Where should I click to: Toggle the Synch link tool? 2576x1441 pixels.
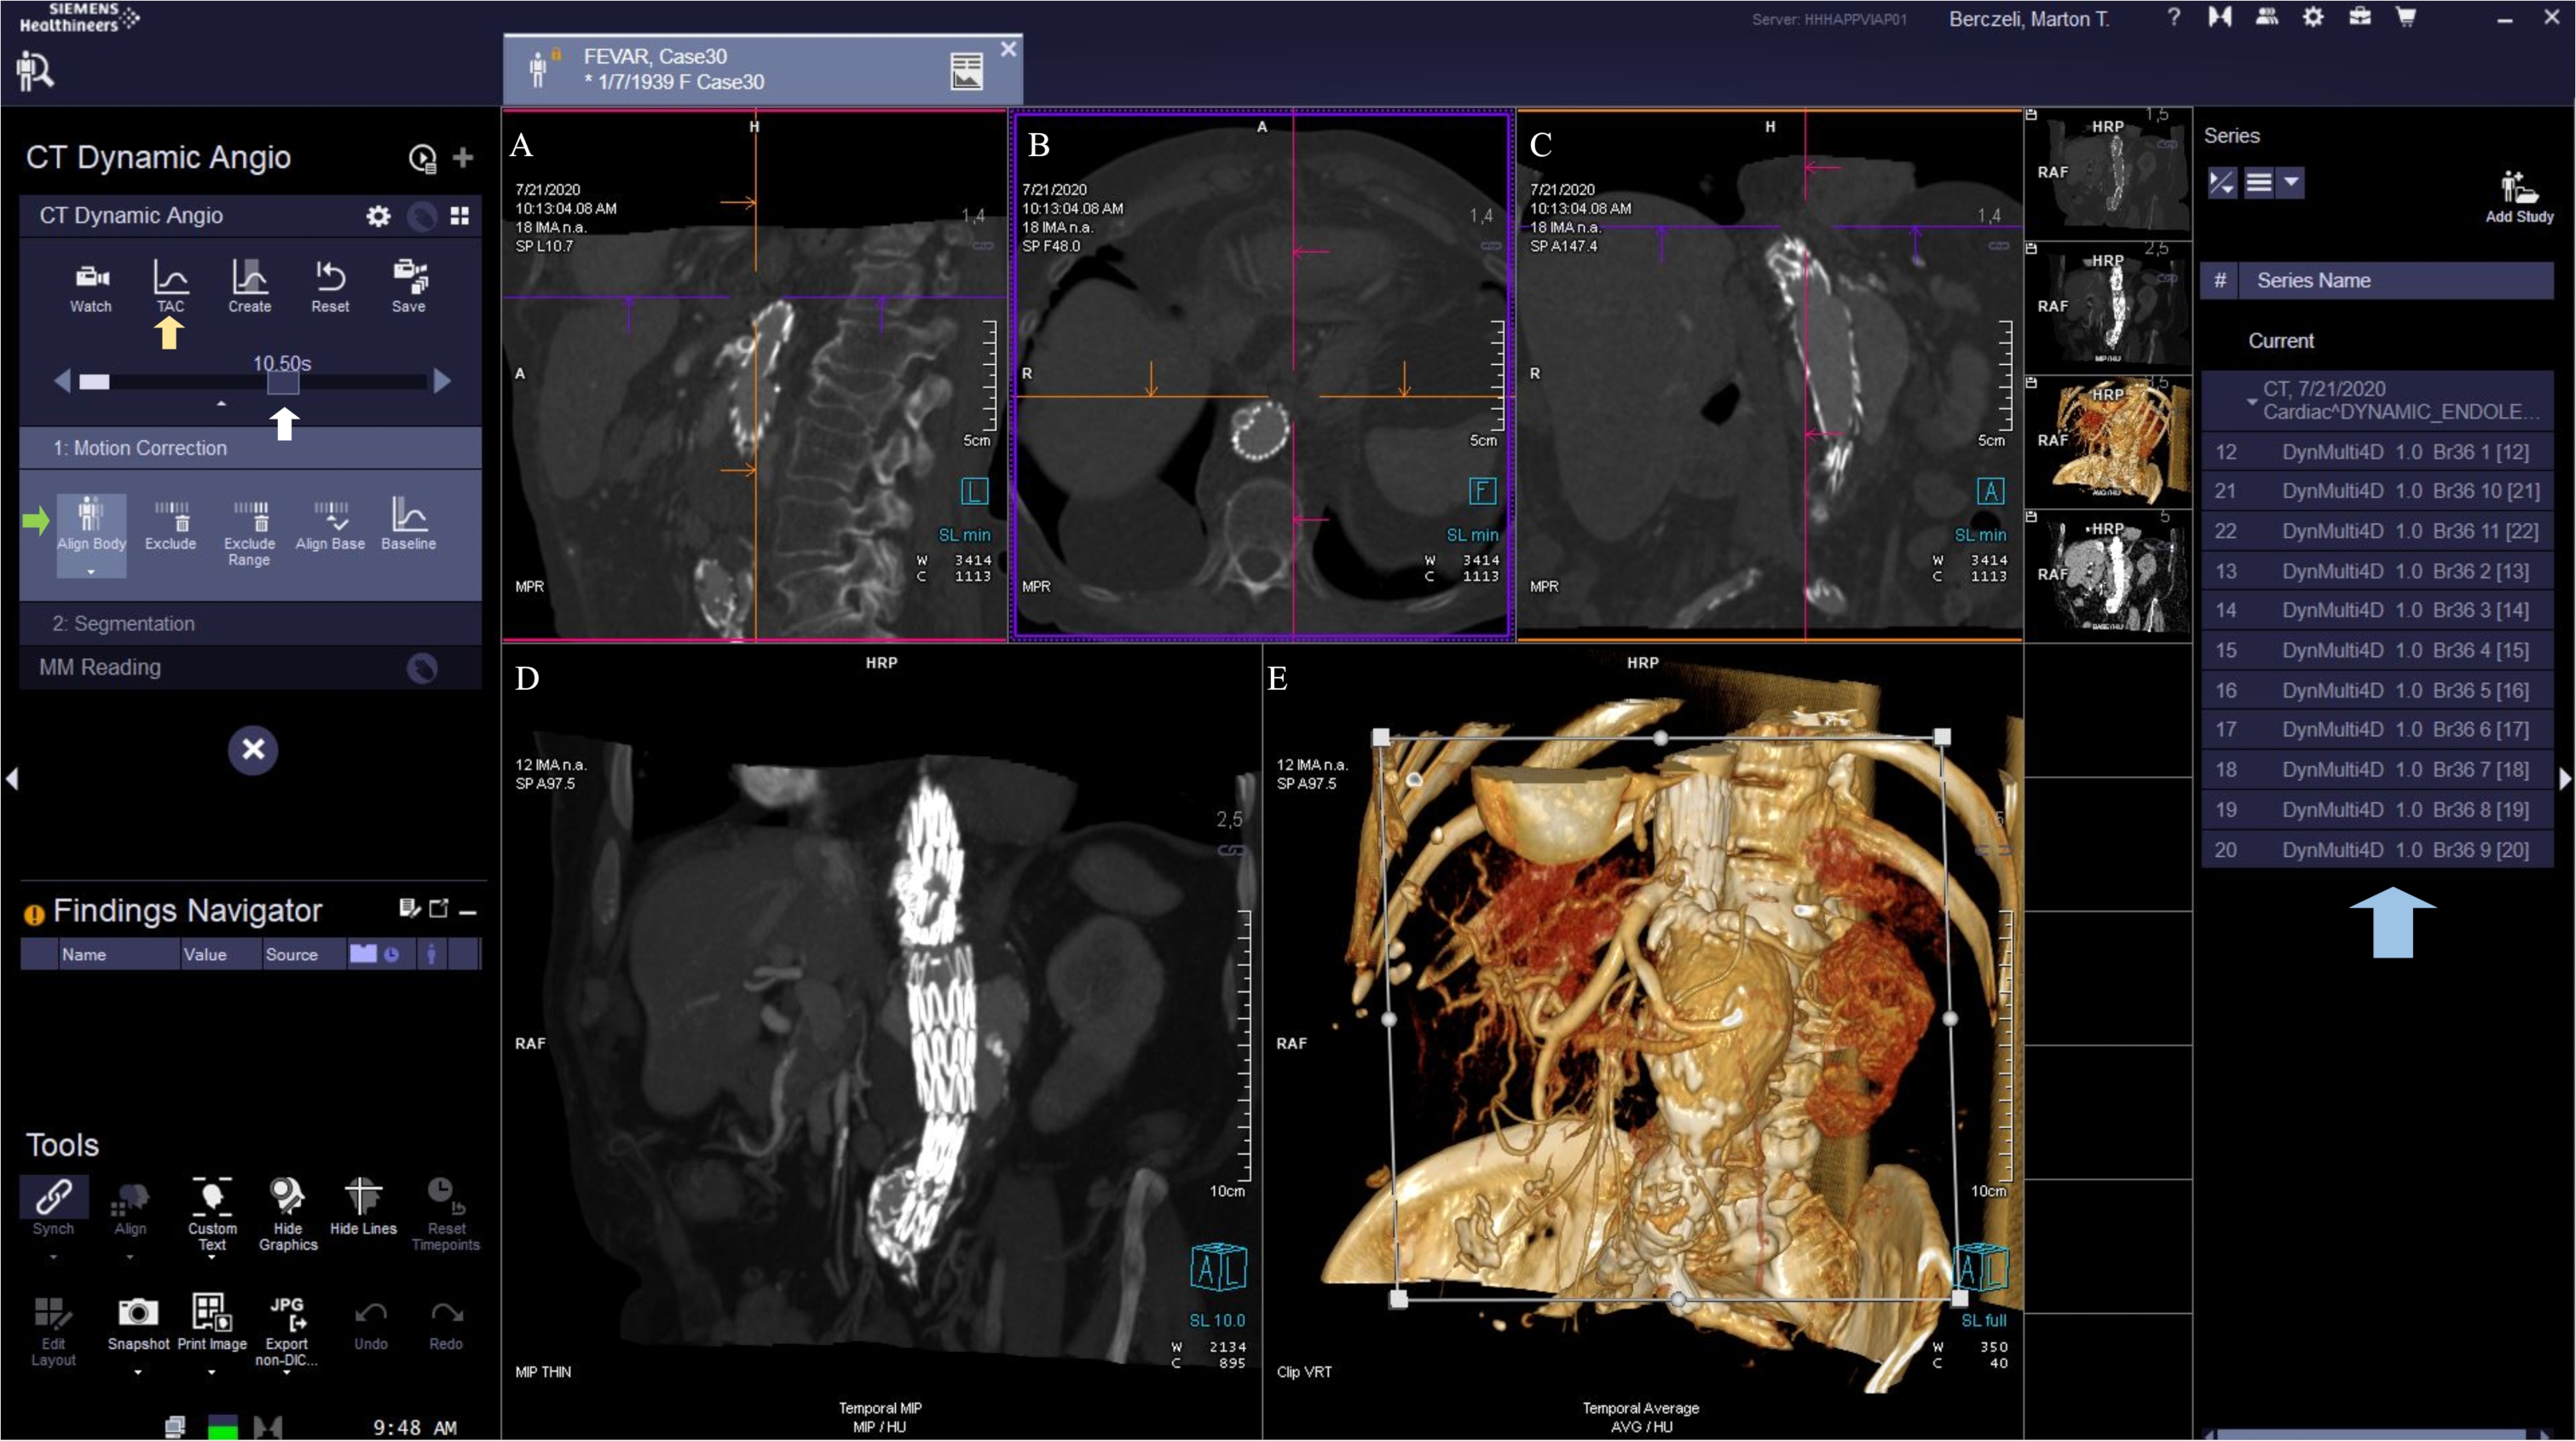(x=53, y=1196)
